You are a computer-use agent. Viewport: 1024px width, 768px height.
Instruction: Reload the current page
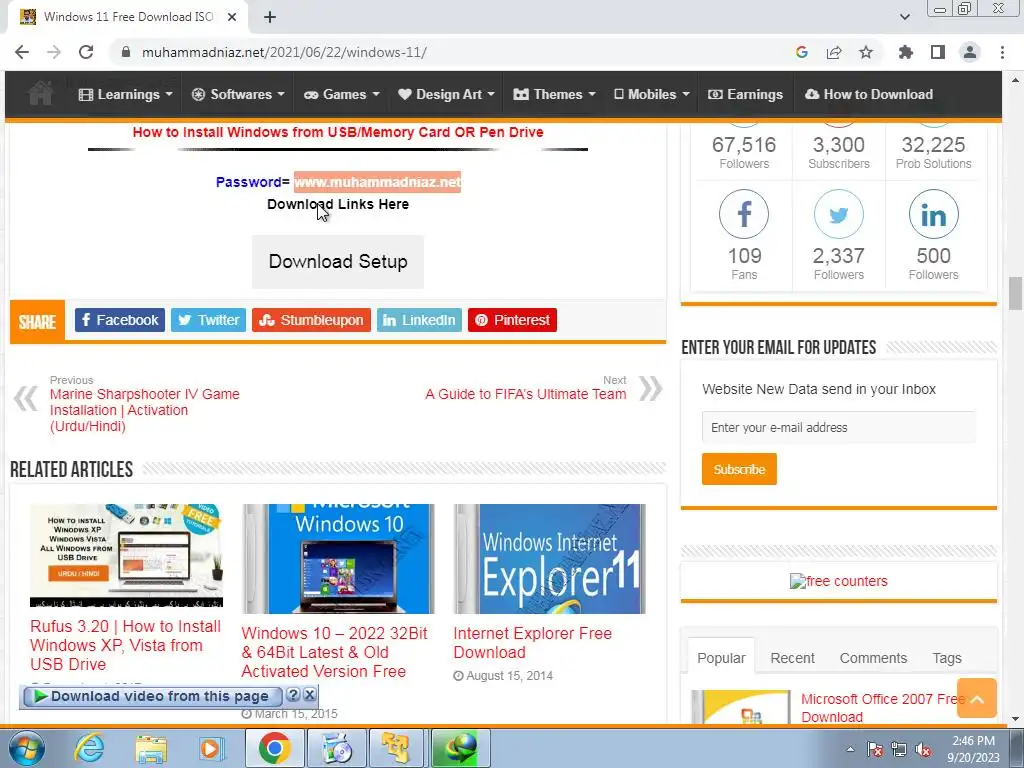coord(86,52)
